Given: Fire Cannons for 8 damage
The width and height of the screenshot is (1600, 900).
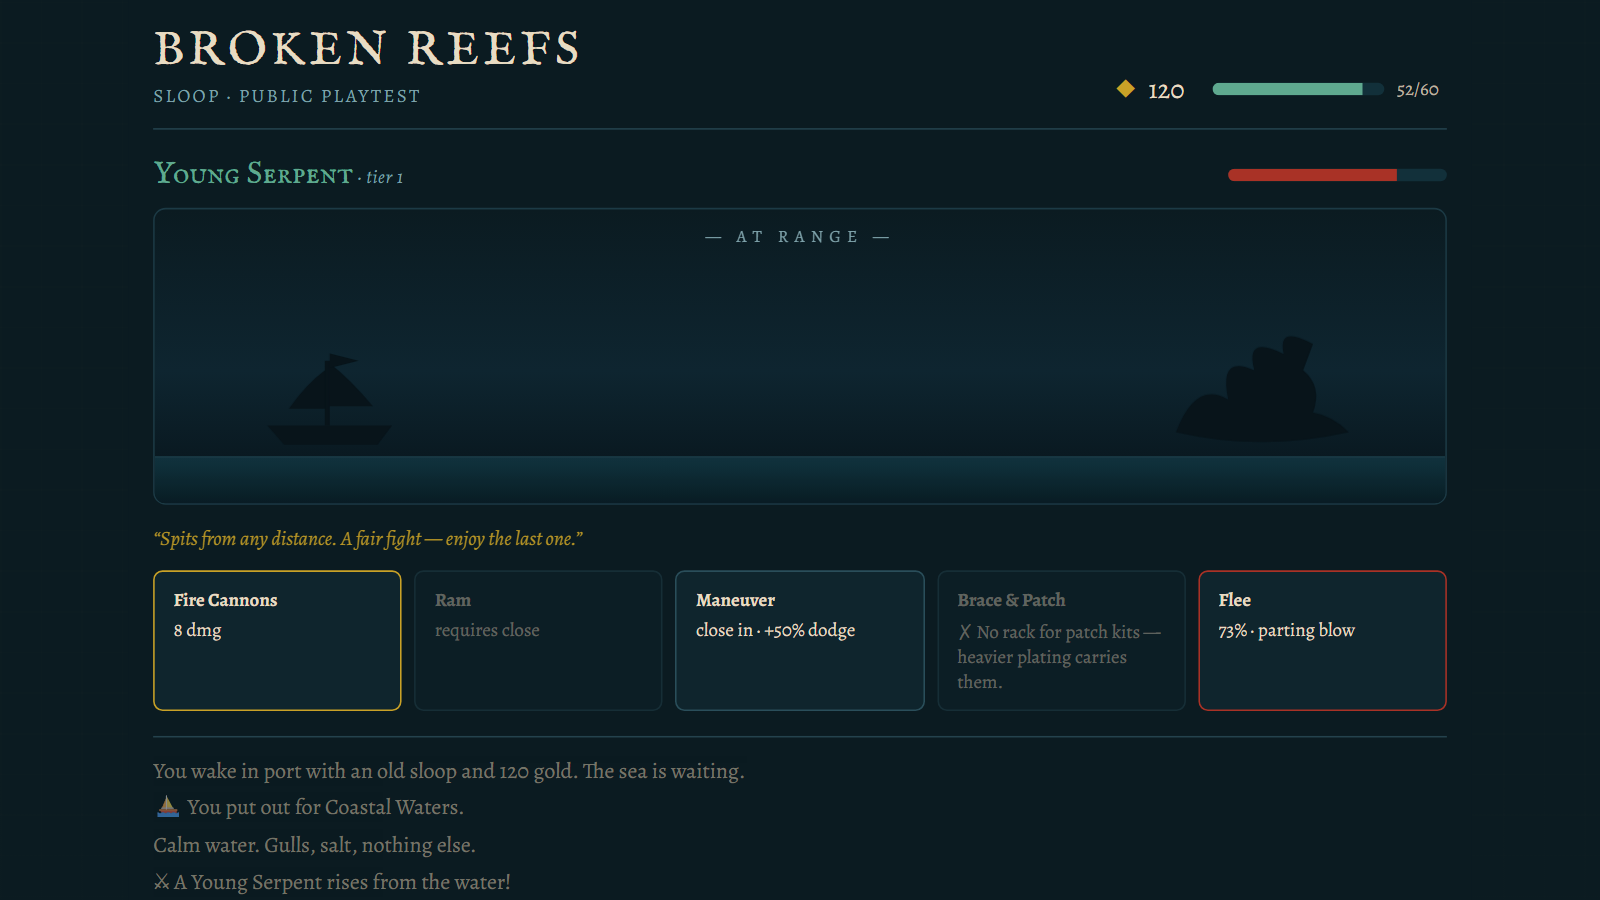Looking at the screenshot, I should click(x=277, y=640).
